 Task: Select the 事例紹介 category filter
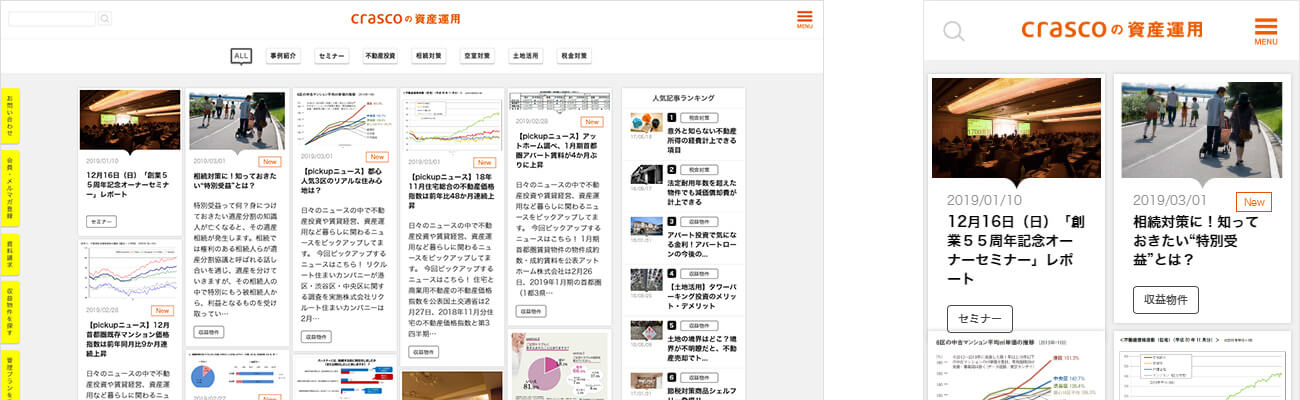tap(284, 56)
